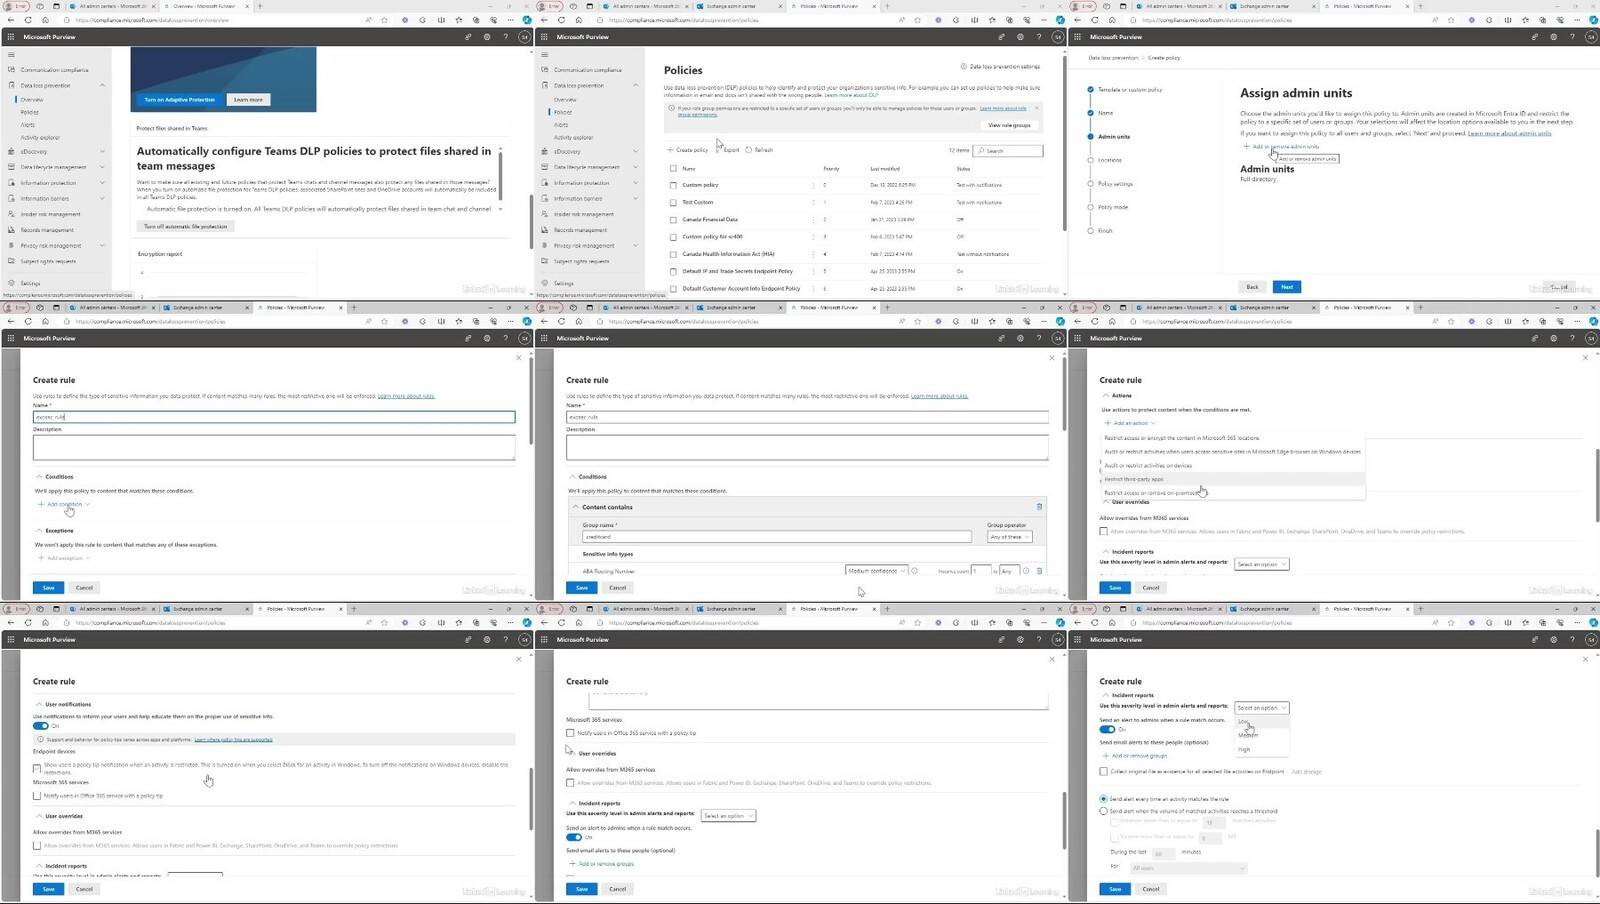1600x904 pixels.
Task: Select 'Send alert when the volume' threshold radio
Action: click(1104, 811)
